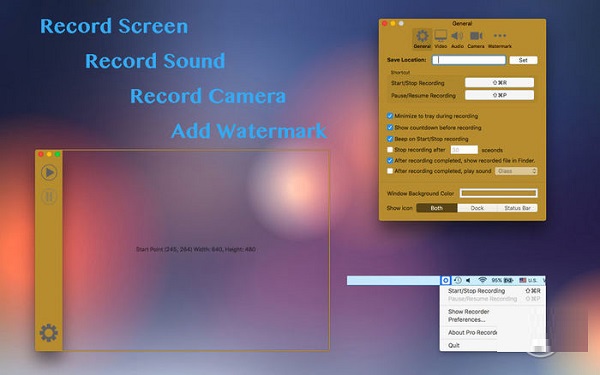Click the Set button for save location

pos(523,60)
